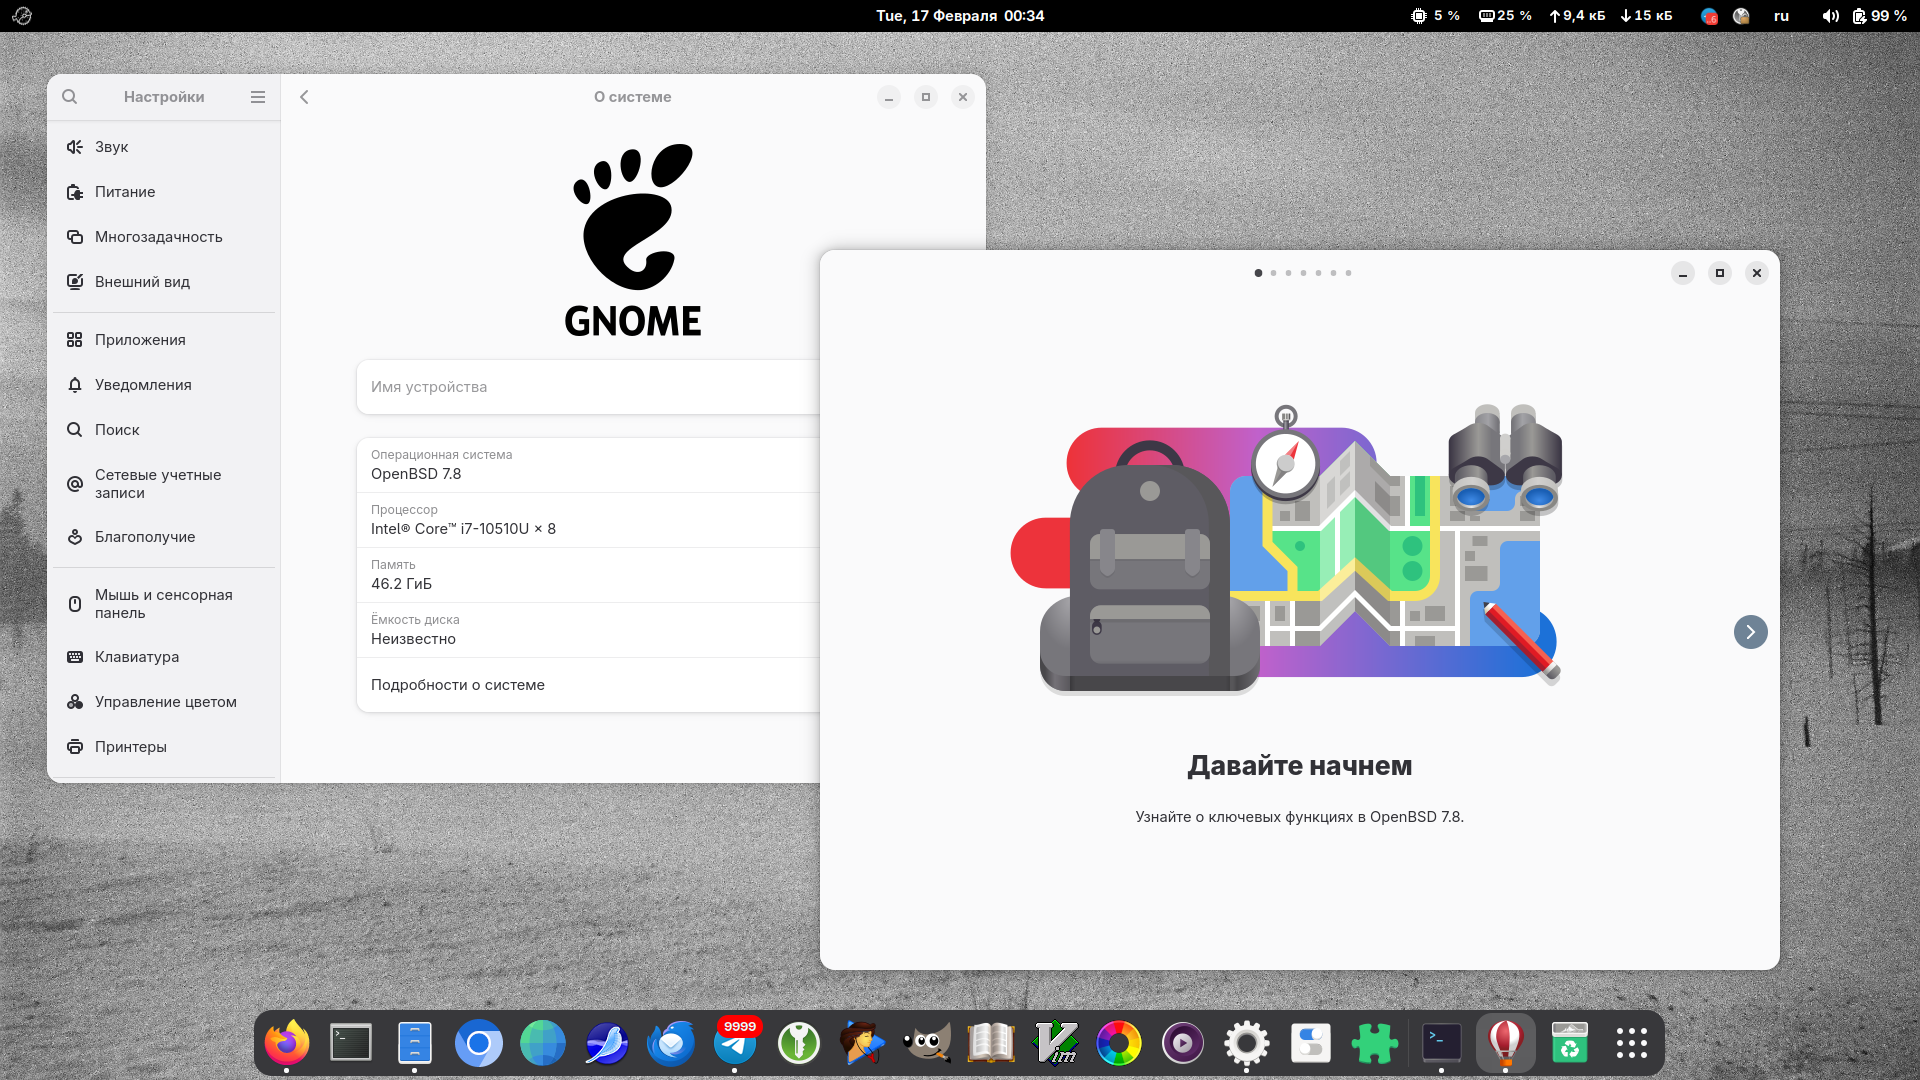Image resolution: width=1920 pixels, height=1080 pixels.
Task: Advance tour with next arrow button
Action: tap(1750, 632)
